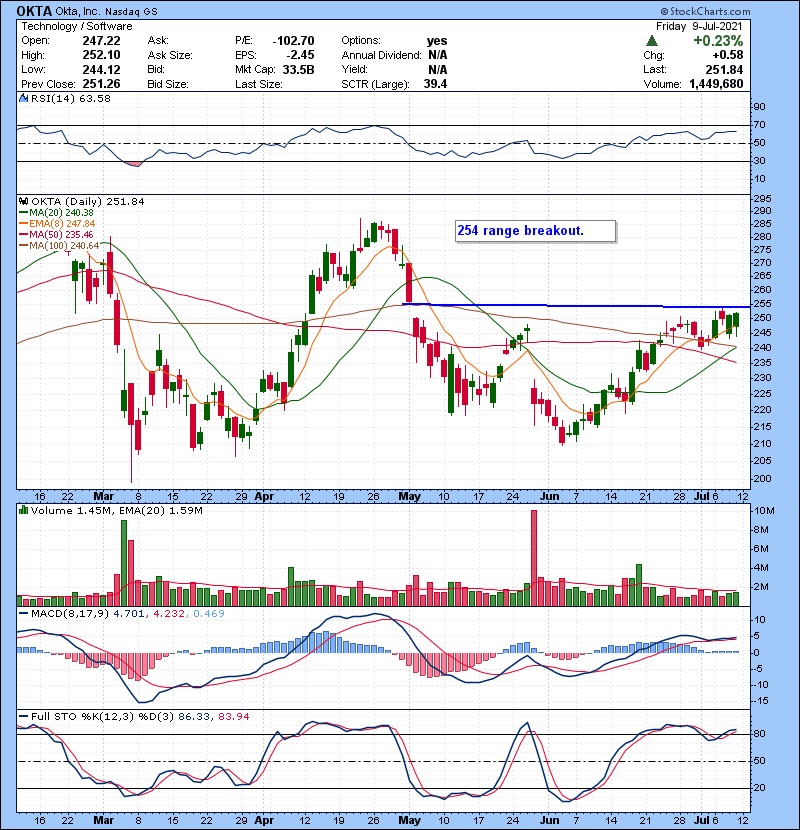
Task: Click the green up-triangle change indicator
Action: point(652,41)
